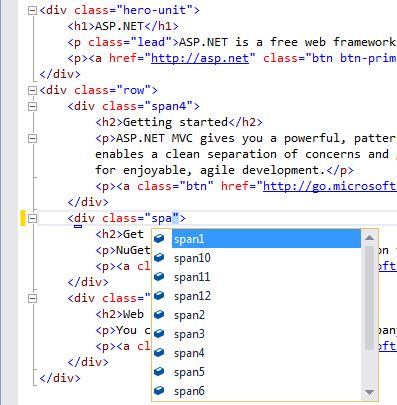
Task: Click the class icon beside span4
Action: 160,352
